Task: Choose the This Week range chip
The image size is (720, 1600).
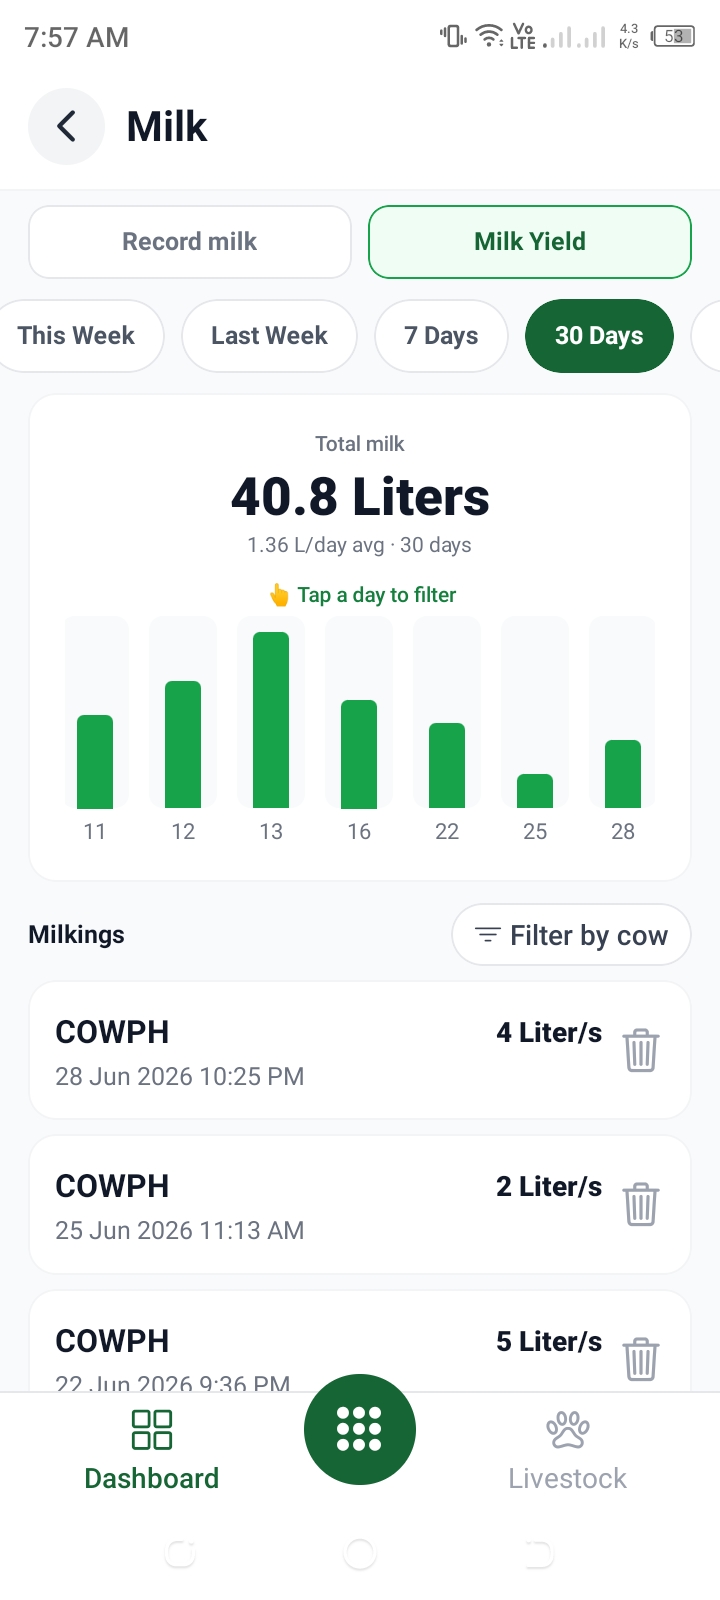Action: [78, 336]
